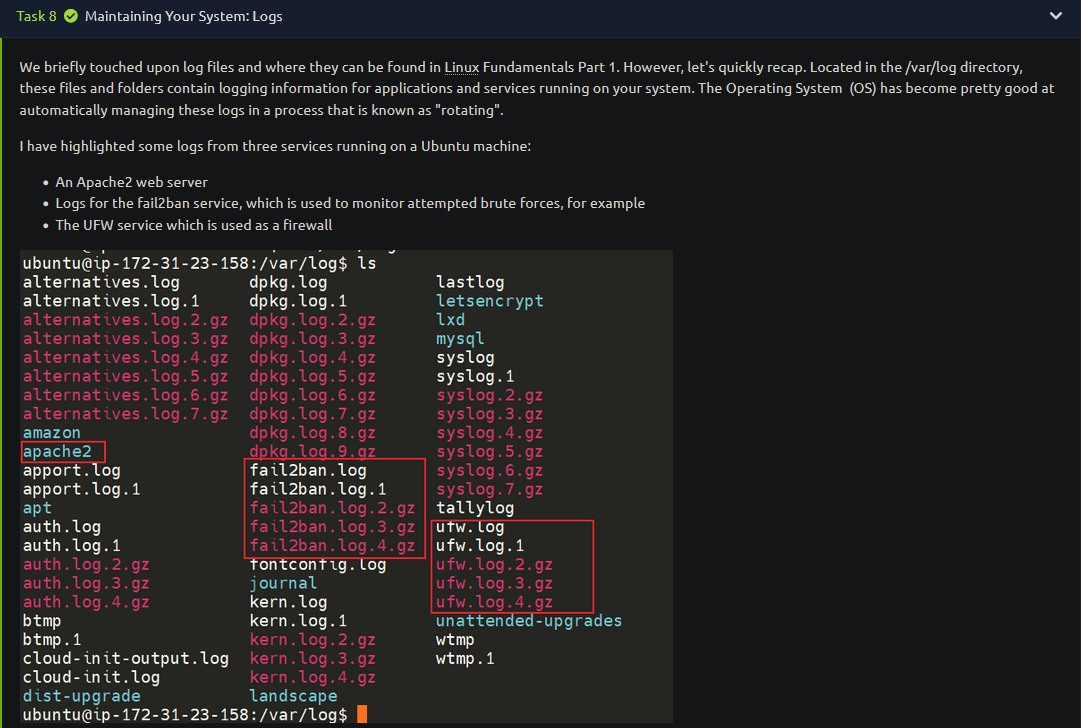This screenshot has height=728, width=1081.
Task: Click fail2ban.log in terminal listing
Action: pos(308,470)
